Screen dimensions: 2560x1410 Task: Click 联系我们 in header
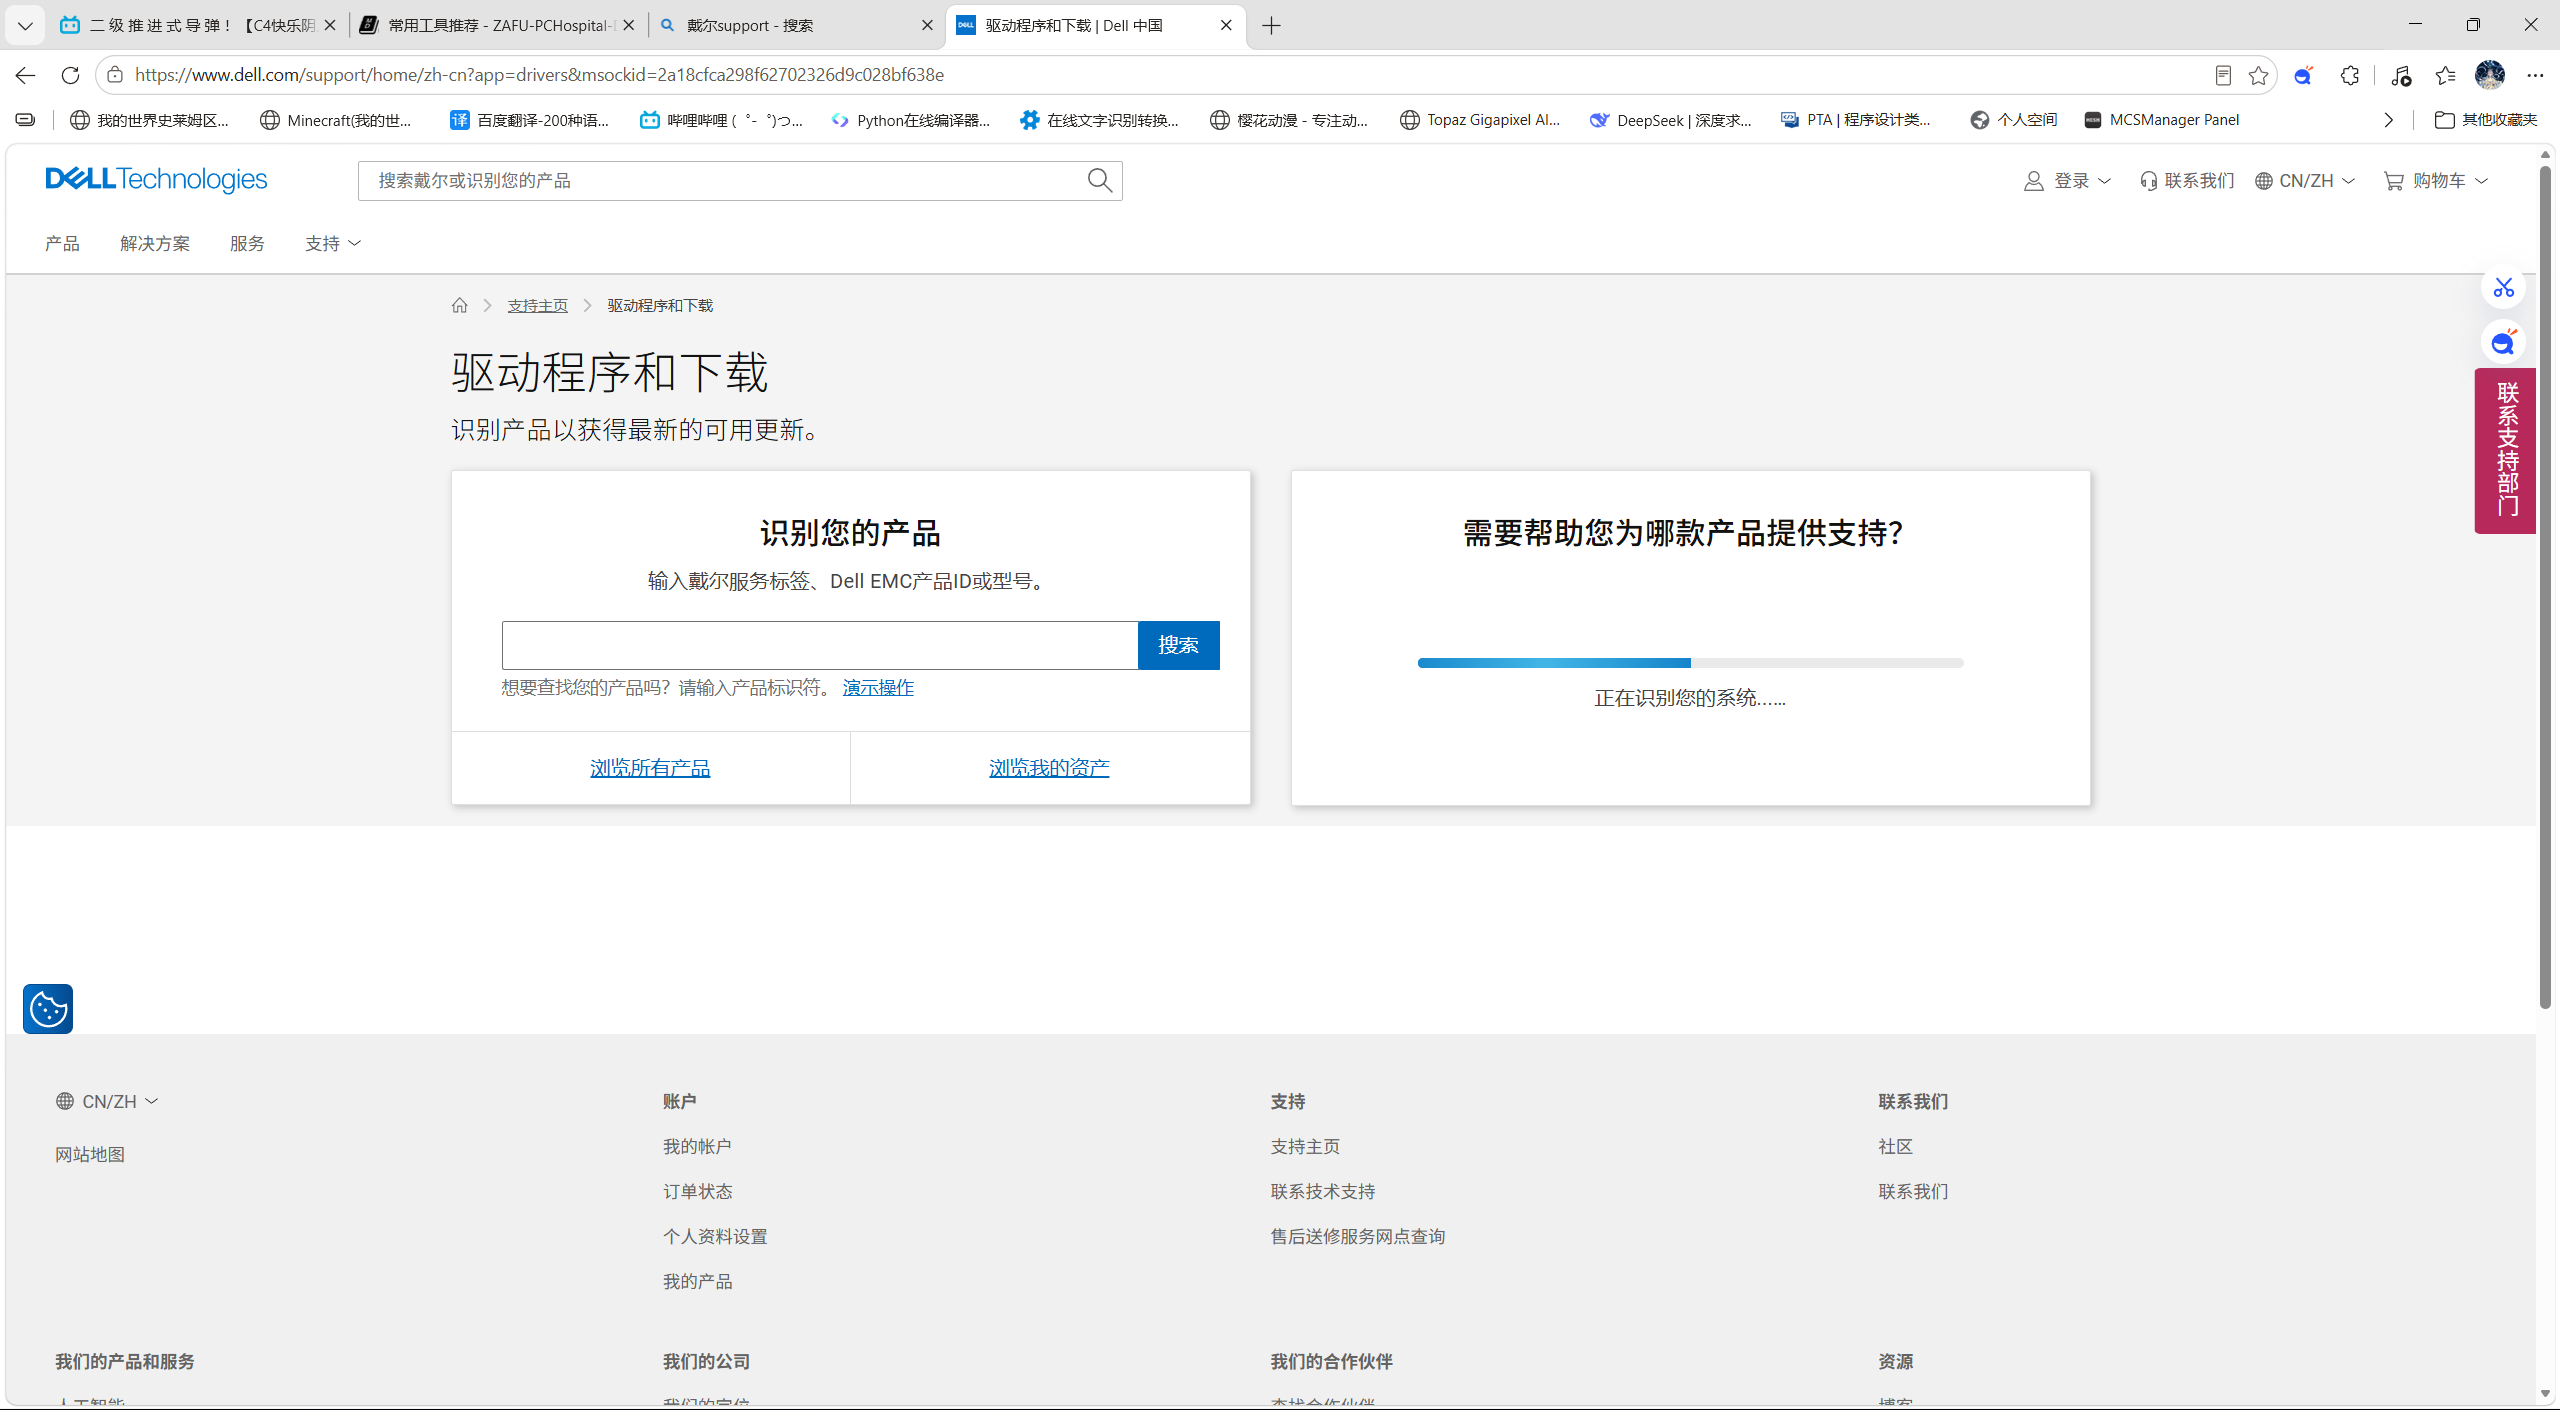tap(2187, 180)
